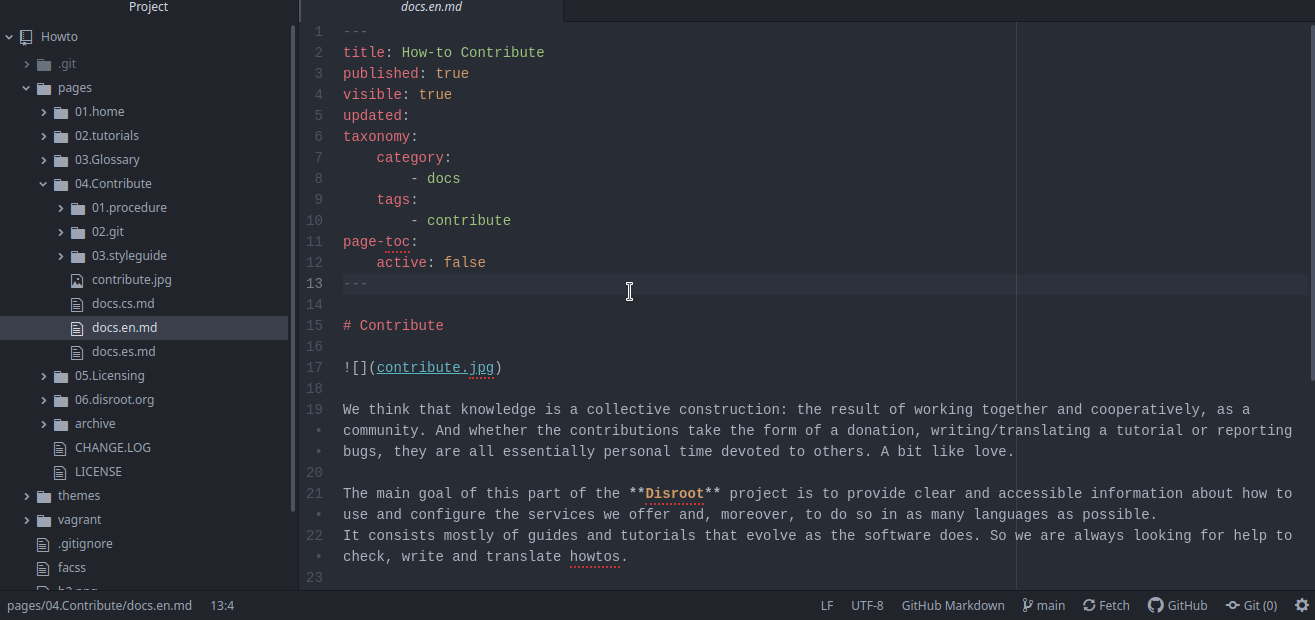The image size is (1315, 620).
Task: Expand the 02.tutorials folder
Action: [x=44, y=136]
